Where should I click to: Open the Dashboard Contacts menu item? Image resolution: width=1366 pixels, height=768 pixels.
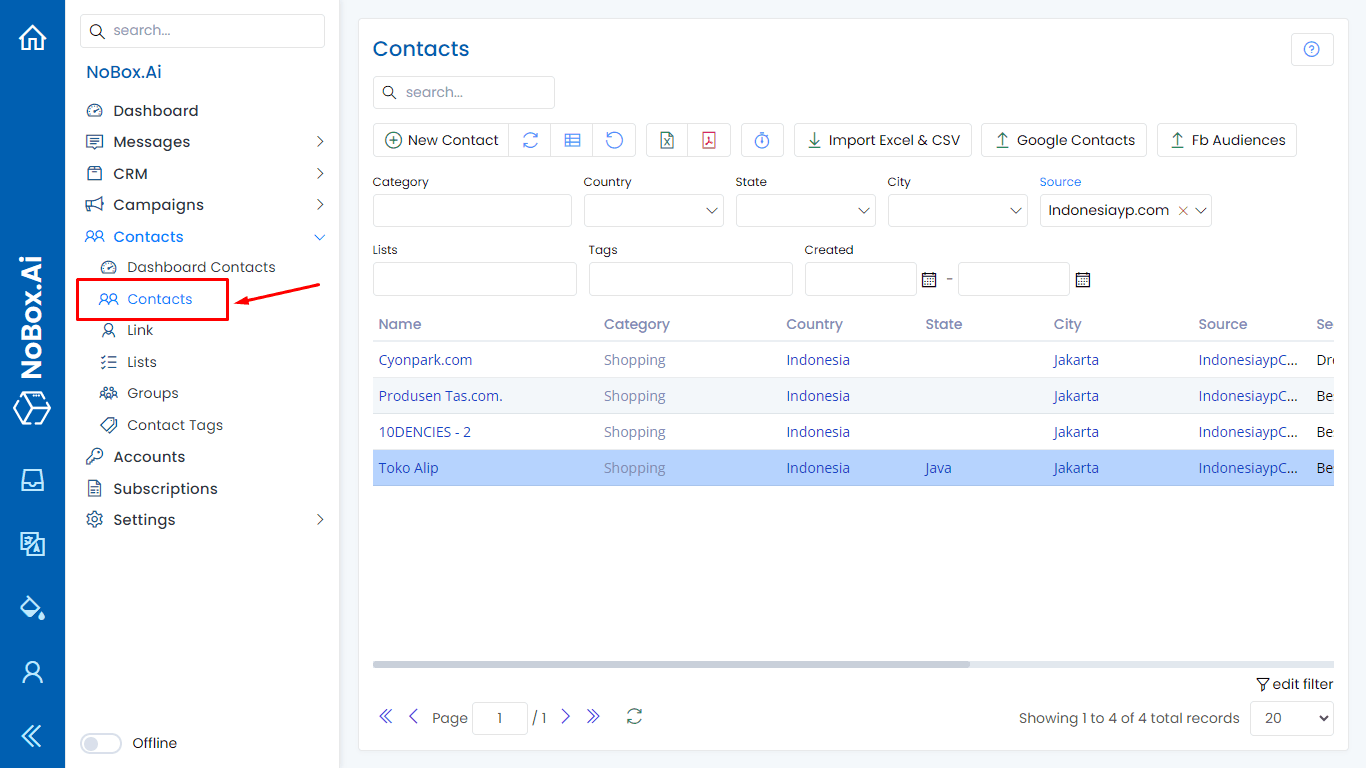[200, 267]
